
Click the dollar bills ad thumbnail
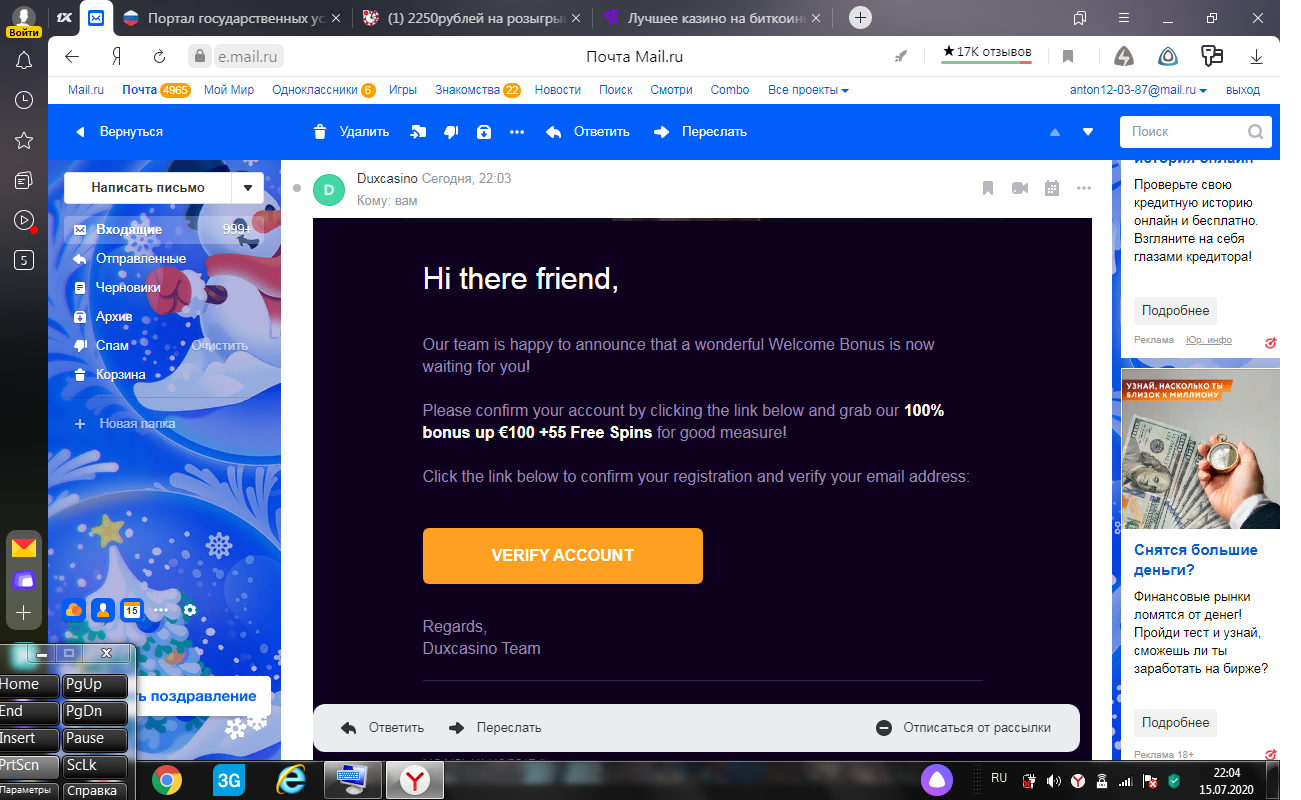pos(1200,449)
